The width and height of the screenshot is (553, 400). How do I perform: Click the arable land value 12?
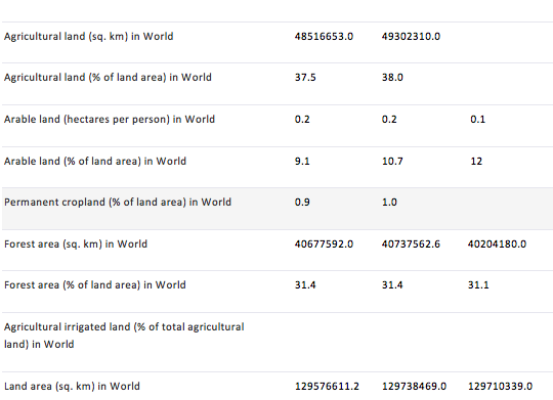click(x=476, y=161)
